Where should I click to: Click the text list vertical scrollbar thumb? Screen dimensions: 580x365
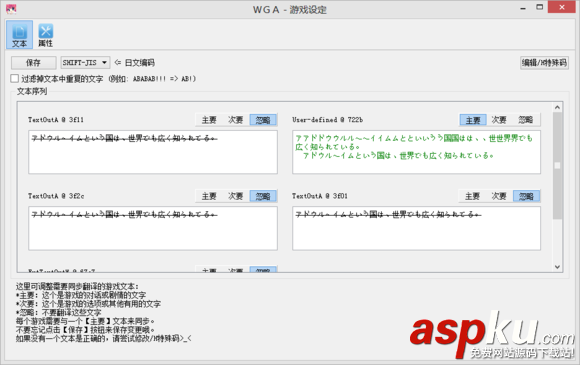click(x=557, y=166)
